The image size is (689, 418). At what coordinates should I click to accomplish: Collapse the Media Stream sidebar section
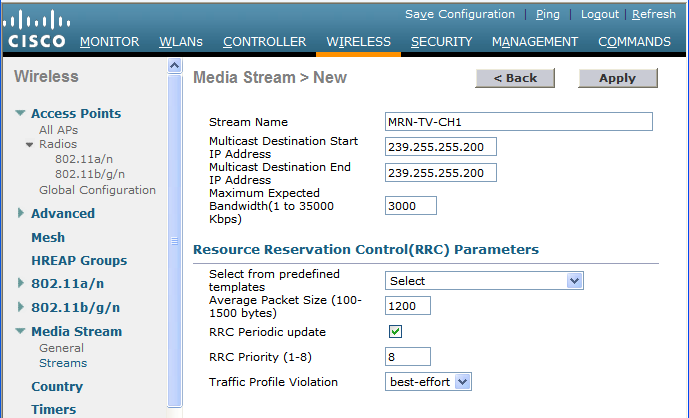[x=20, y=332]
